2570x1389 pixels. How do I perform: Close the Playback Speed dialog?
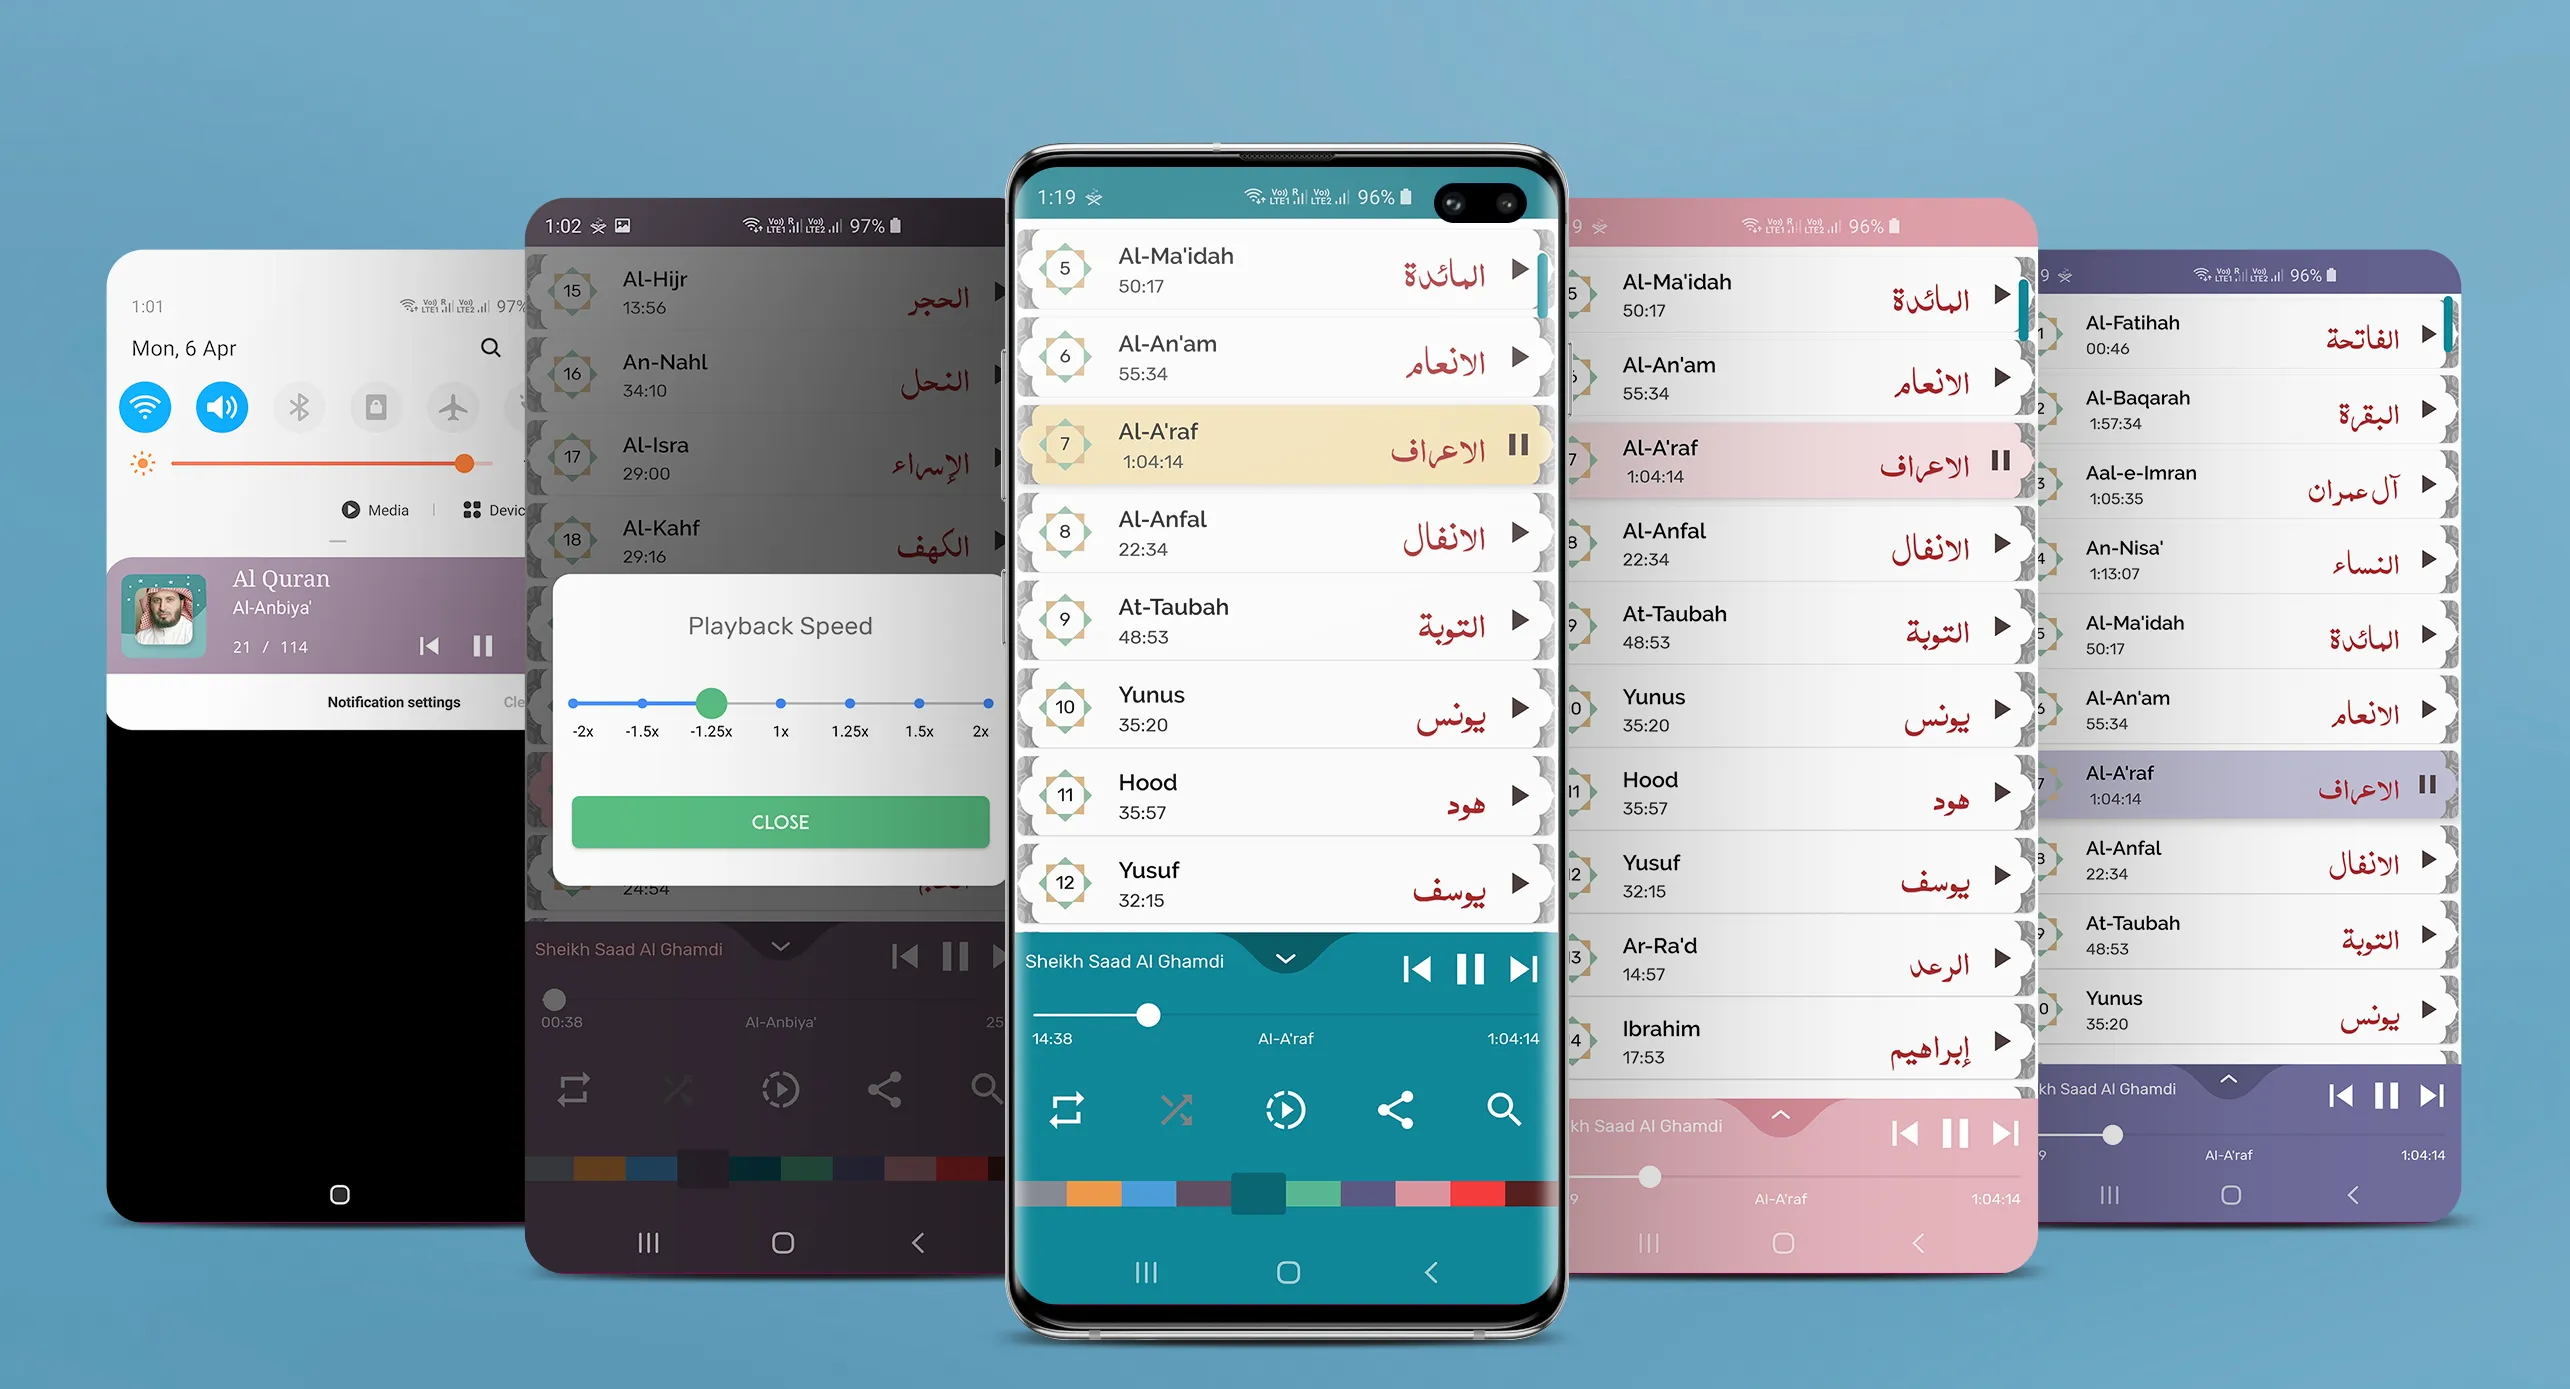pyautogui.click(x=781, y=823)
